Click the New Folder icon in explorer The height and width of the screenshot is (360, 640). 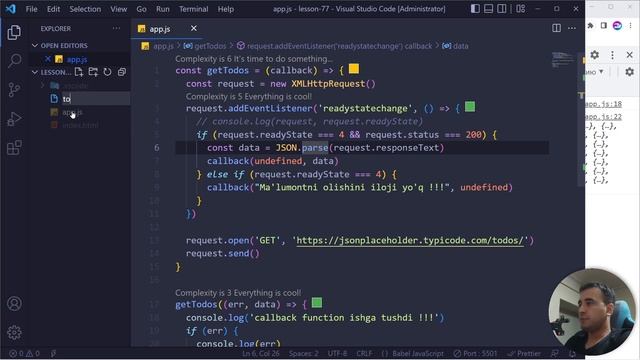pos(93,72)
